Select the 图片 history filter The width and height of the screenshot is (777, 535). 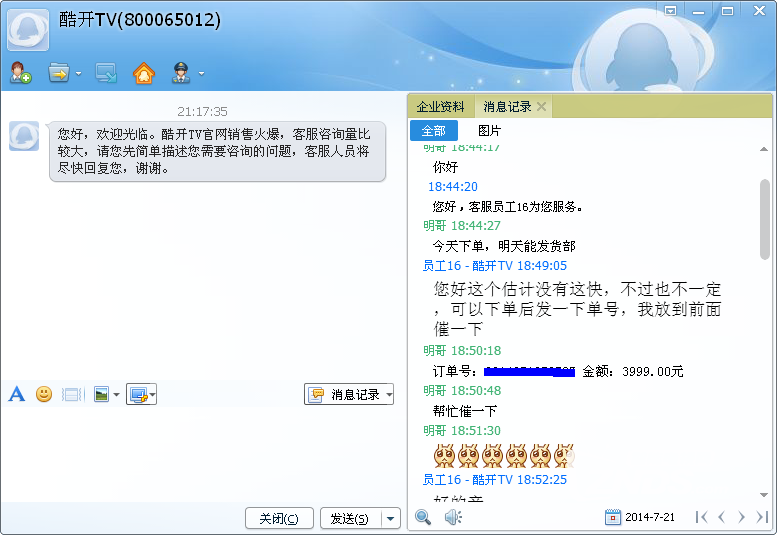pos(489,131)
